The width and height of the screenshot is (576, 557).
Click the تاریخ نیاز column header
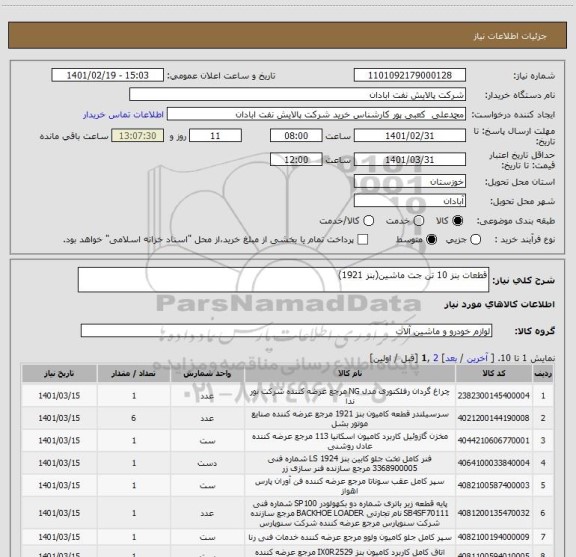(x=59, y=374)
